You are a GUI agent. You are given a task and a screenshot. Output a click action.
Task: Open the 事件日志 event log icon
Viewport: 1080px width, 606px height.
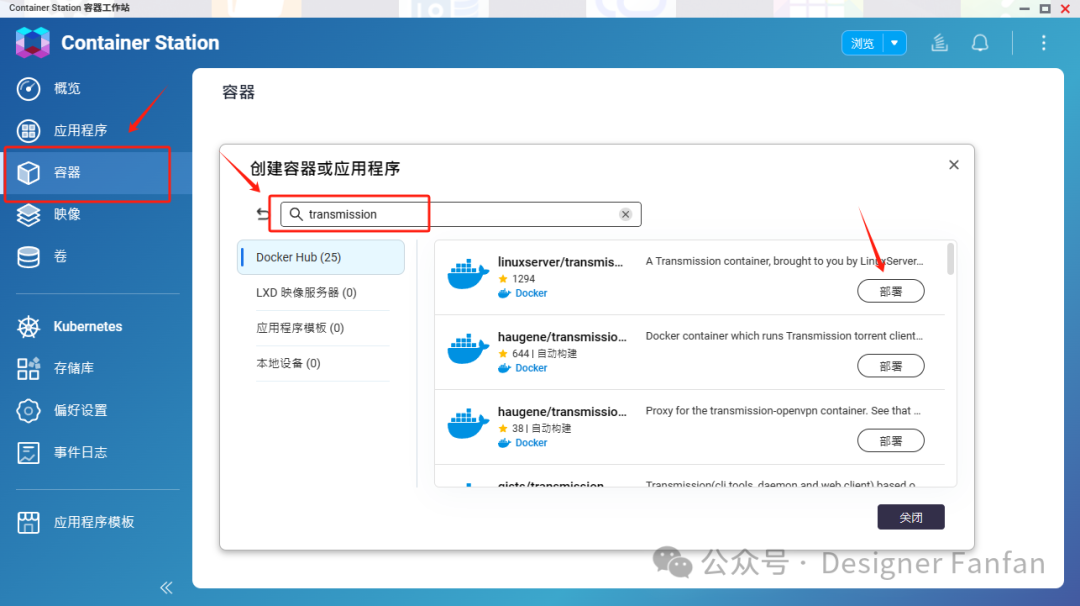click(x=28, y=452)
